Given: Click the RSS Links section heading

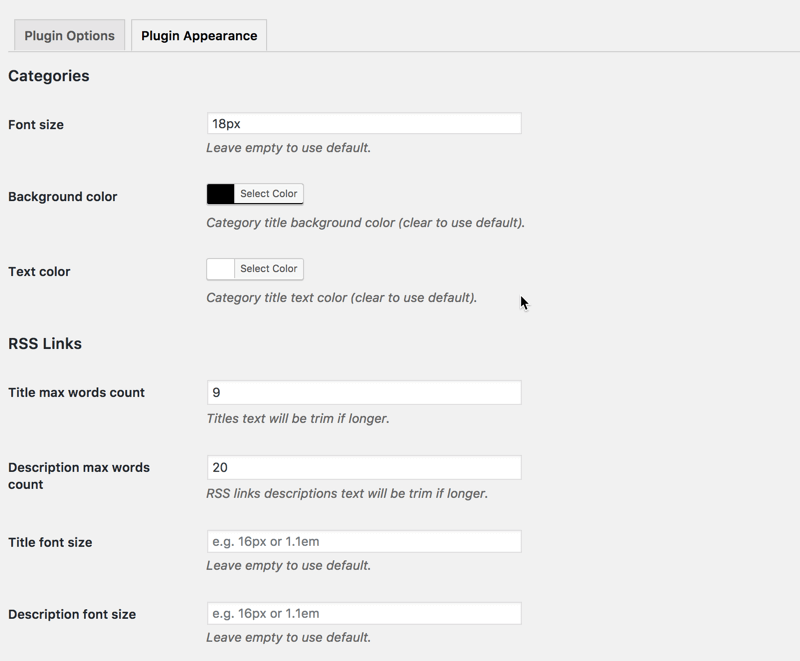Looking at the screenshot, I should pyautogui.click(x=45, y=344).
